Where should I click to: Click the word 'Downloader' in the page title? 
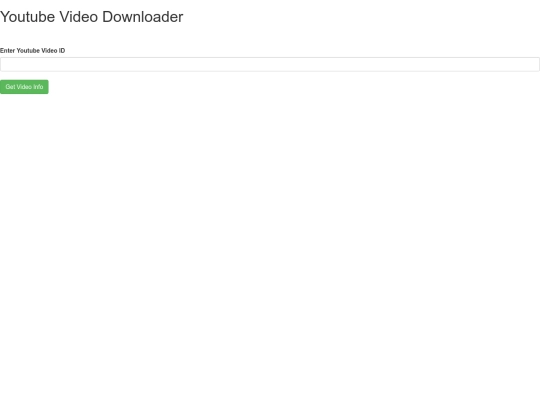[143, 17]
